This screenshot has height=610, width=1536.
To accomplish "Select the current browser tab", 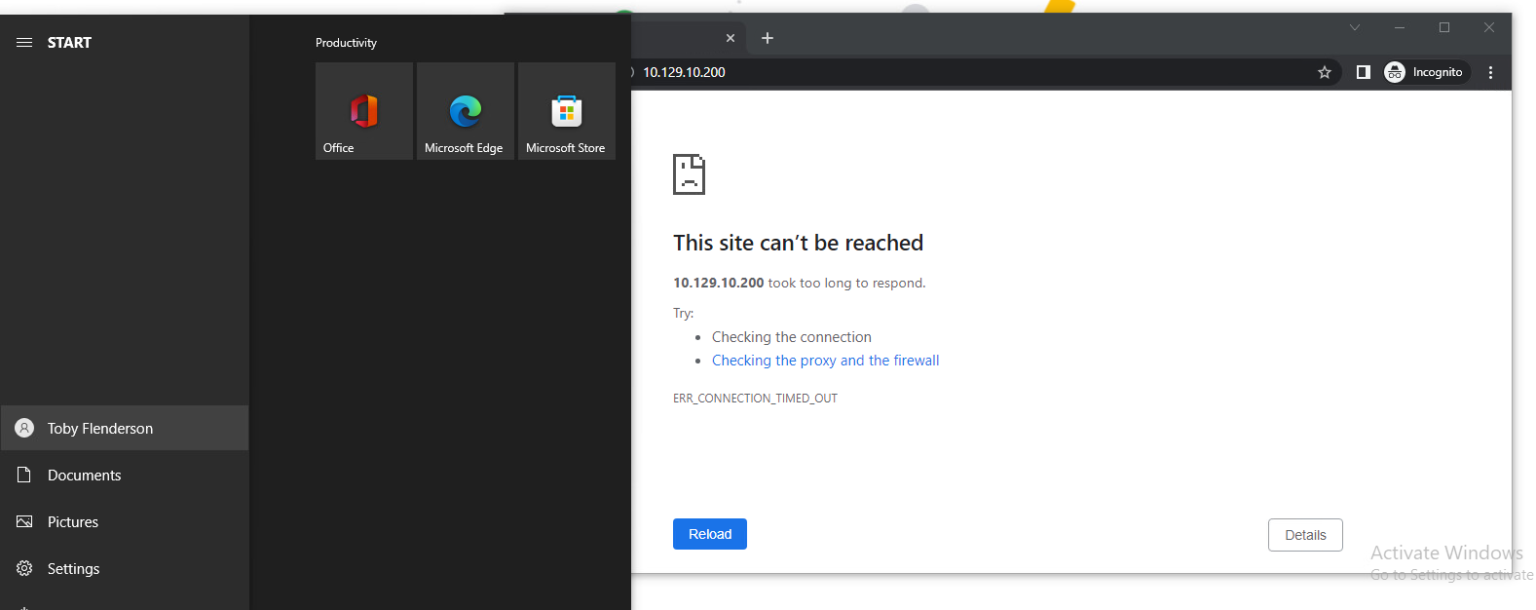I will (680, 38).
